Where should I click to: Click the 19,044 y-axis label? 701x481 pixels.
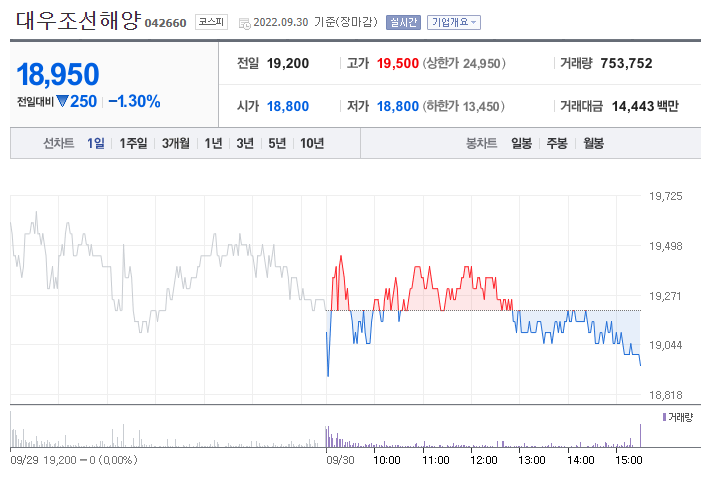pyautogui.click(x=666, y=346)
